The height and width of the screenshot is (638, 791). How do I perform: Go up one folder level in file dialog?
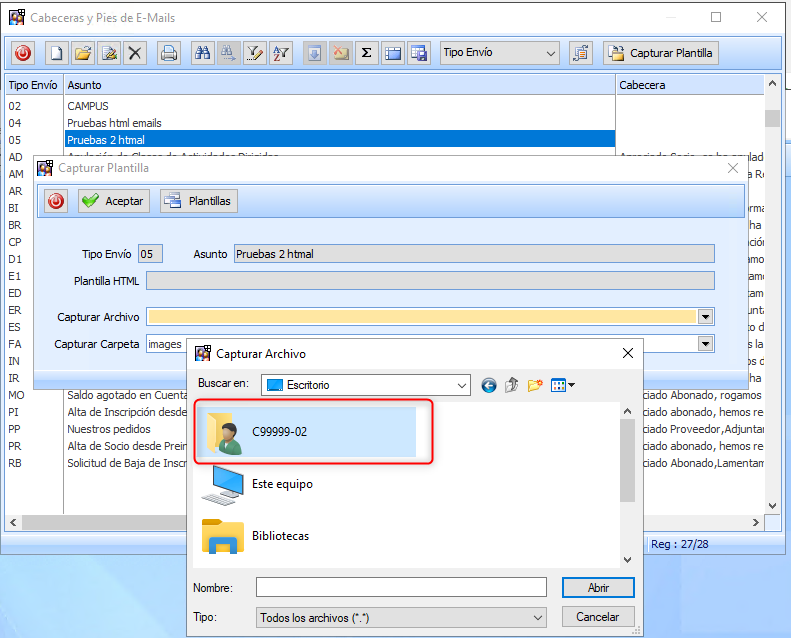512,385
